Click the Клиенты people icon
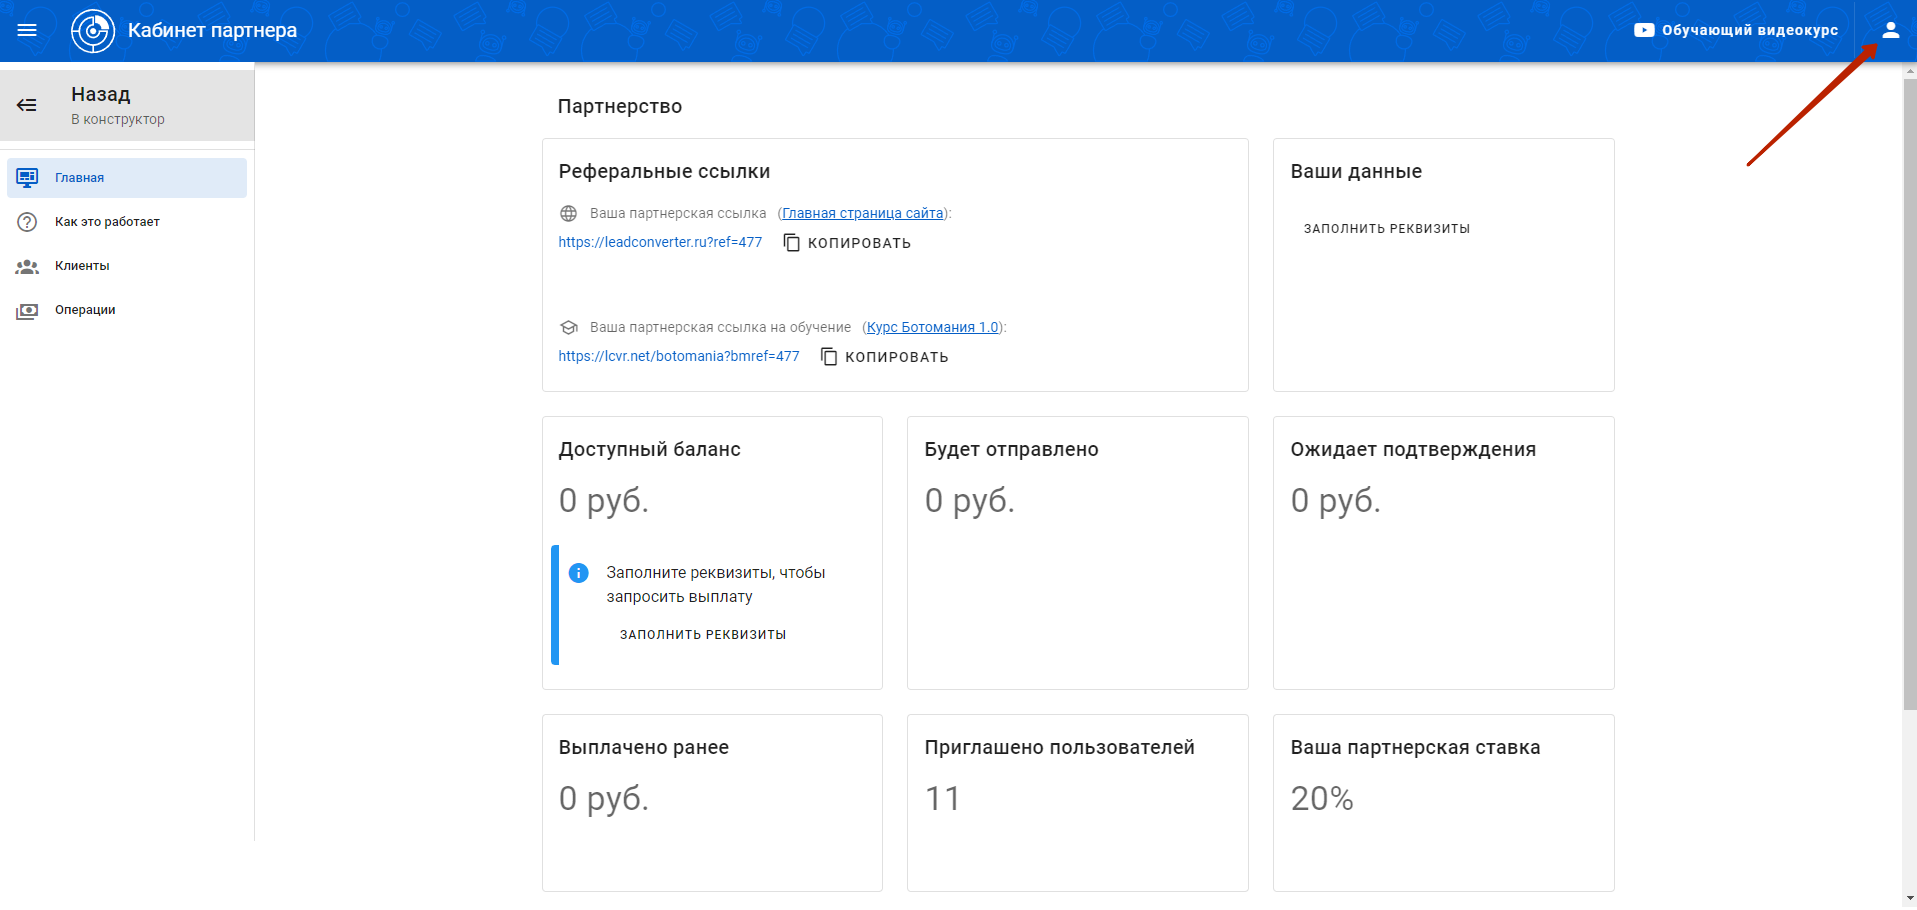The height and width of the screenshot is (910, 1917). [x=27, y=266]
